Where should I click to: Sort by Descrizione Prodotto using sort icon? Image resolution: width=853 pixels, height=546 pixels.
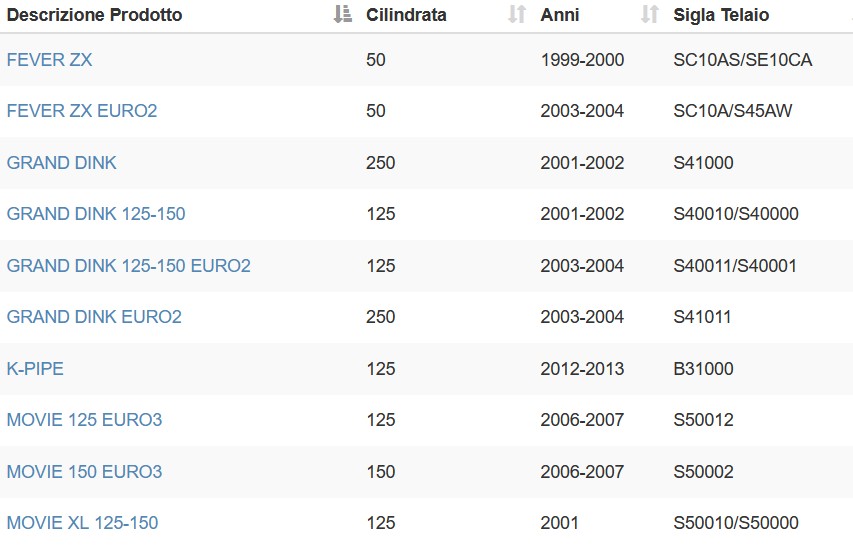343,15
